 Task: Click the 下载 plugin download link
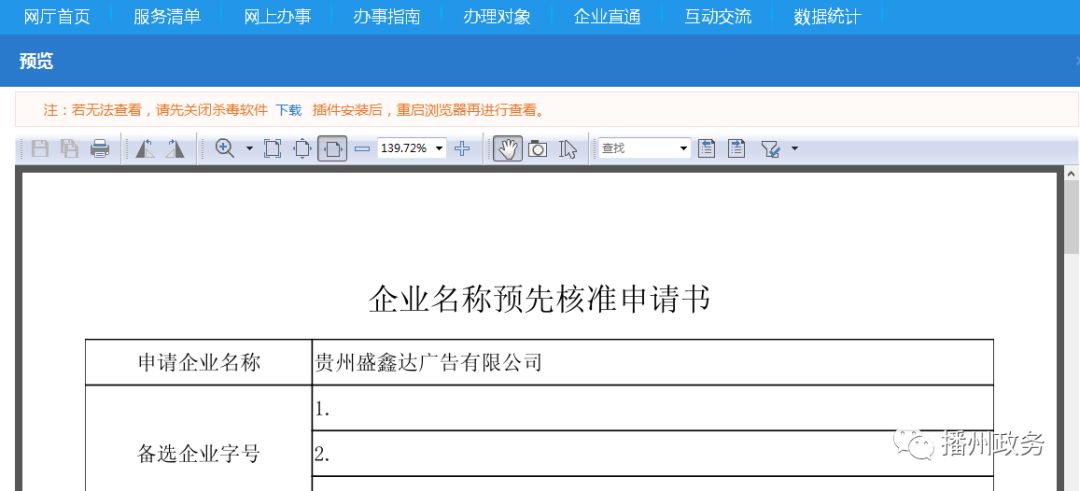click(288, 110)
